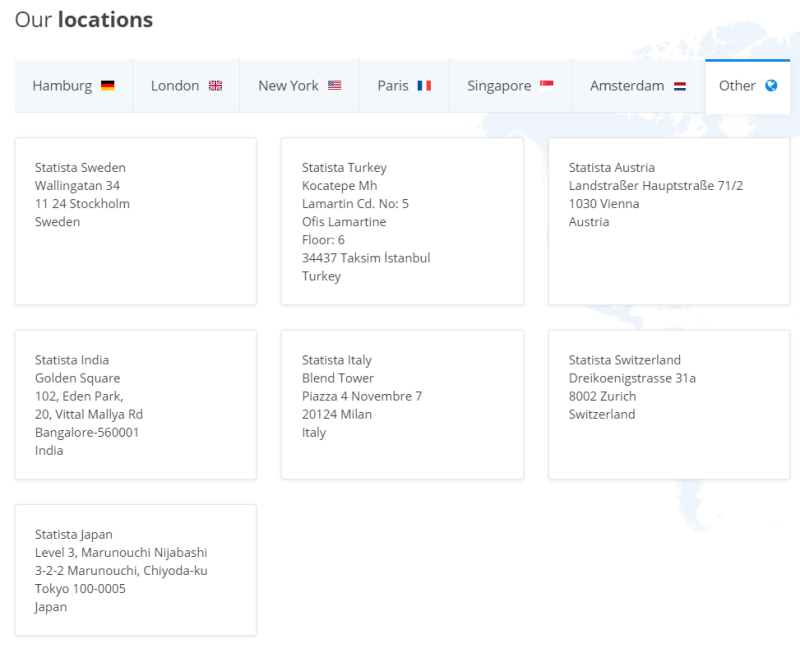Click the globe icon on Other tab
This screenshot has width=800, height=649.
[771, 86]
